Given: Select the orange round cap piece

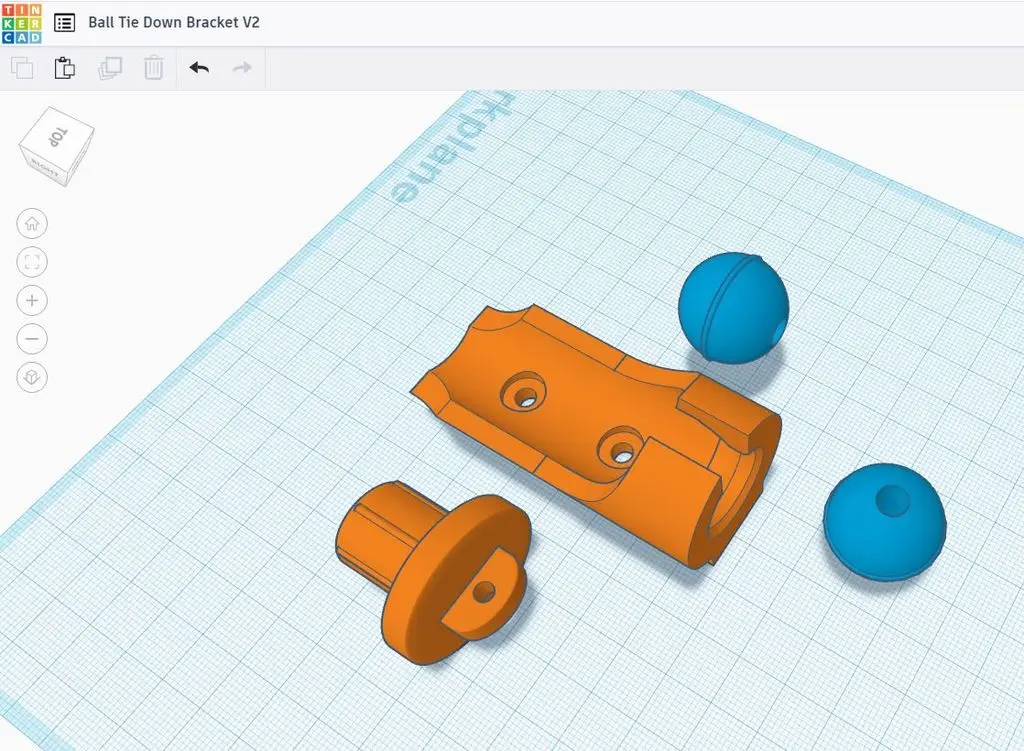Looking at the screenshot, I should [x=440, y=570].
